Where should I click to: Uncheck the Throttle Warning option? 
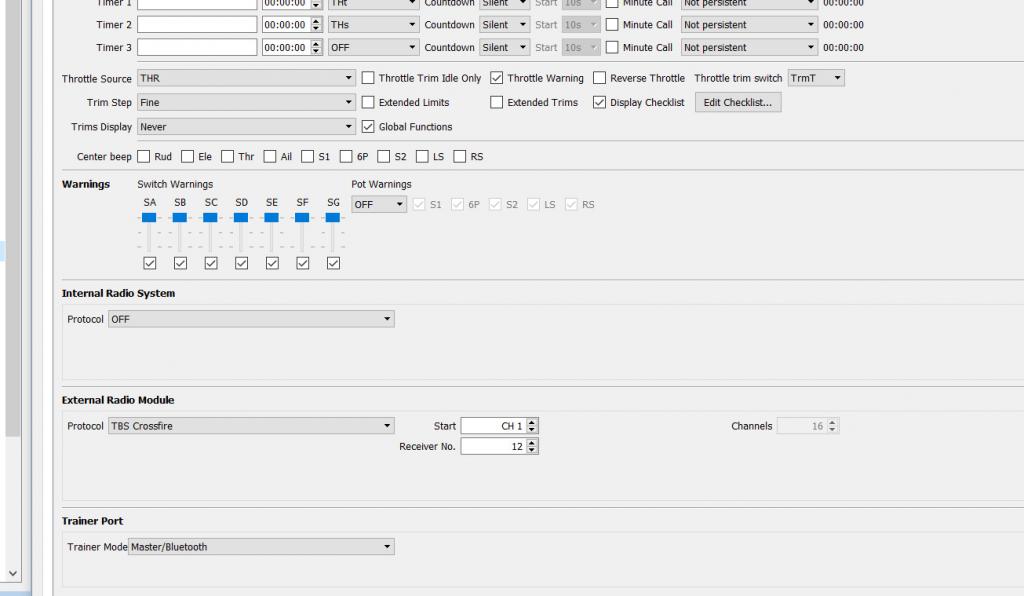[x=497, y=78]
